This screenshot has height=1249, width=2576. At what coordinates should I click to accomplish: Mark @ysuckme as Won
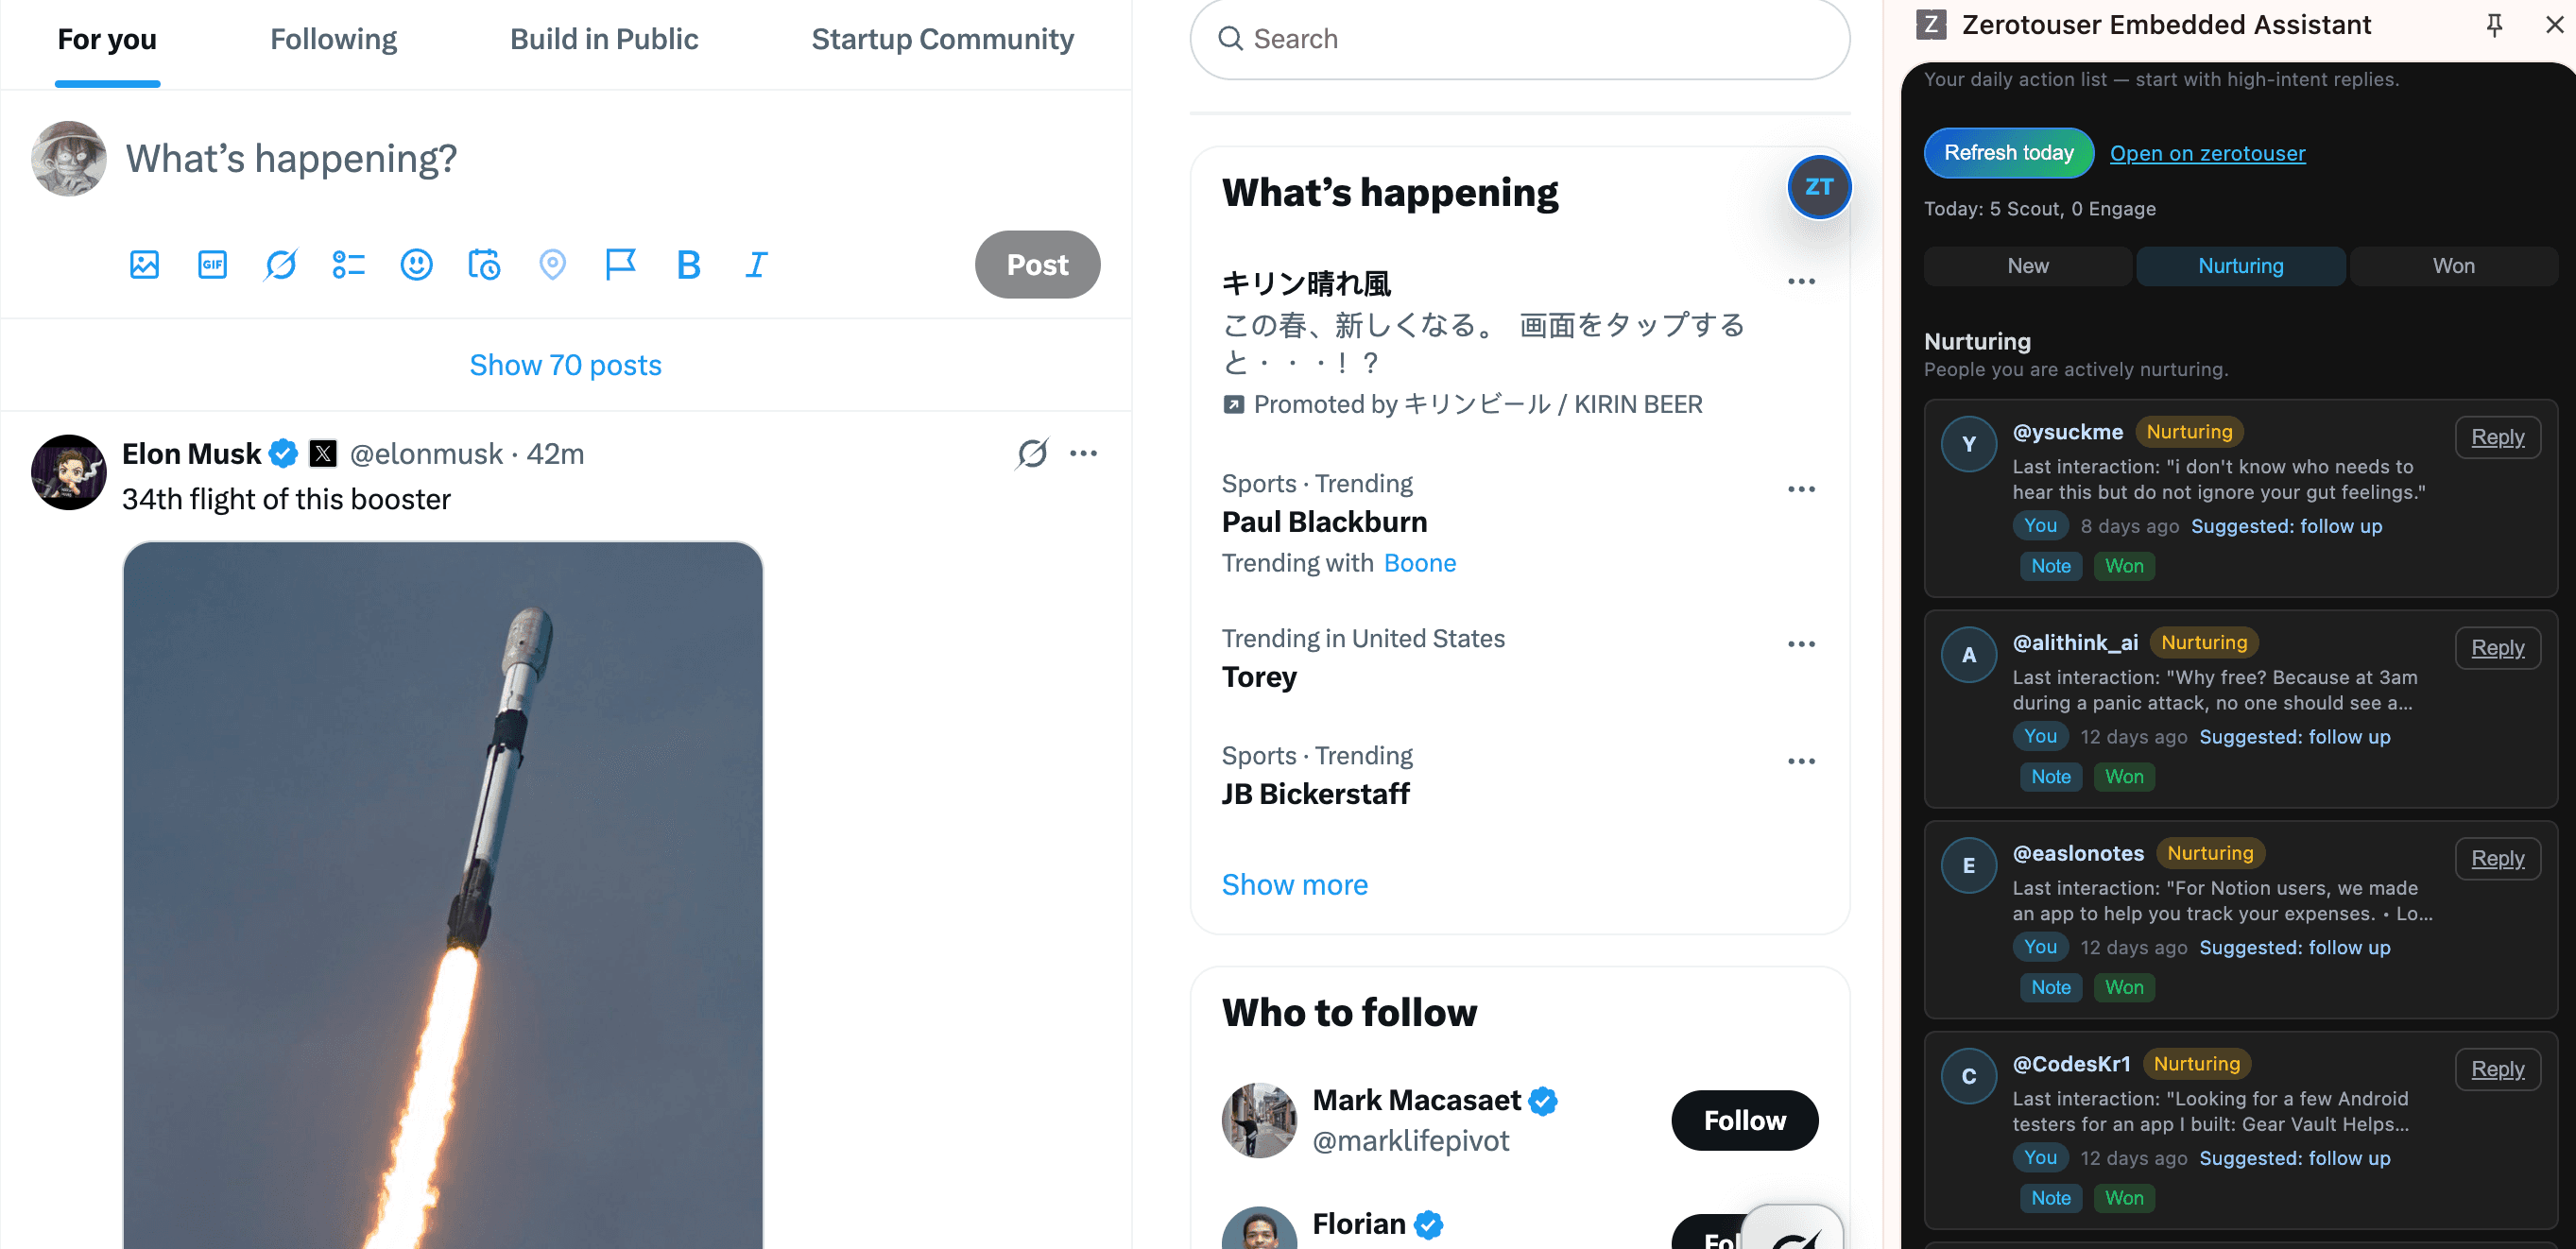(x=2123, y=566)
